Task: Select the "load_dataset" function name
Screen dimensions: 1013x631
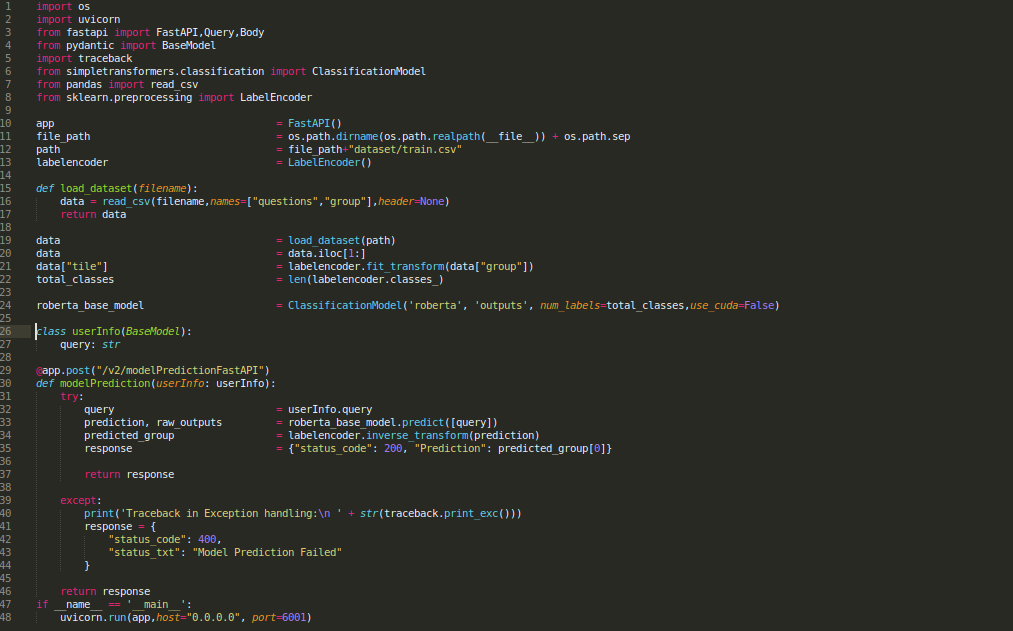Action: click(x=96, y=187)
